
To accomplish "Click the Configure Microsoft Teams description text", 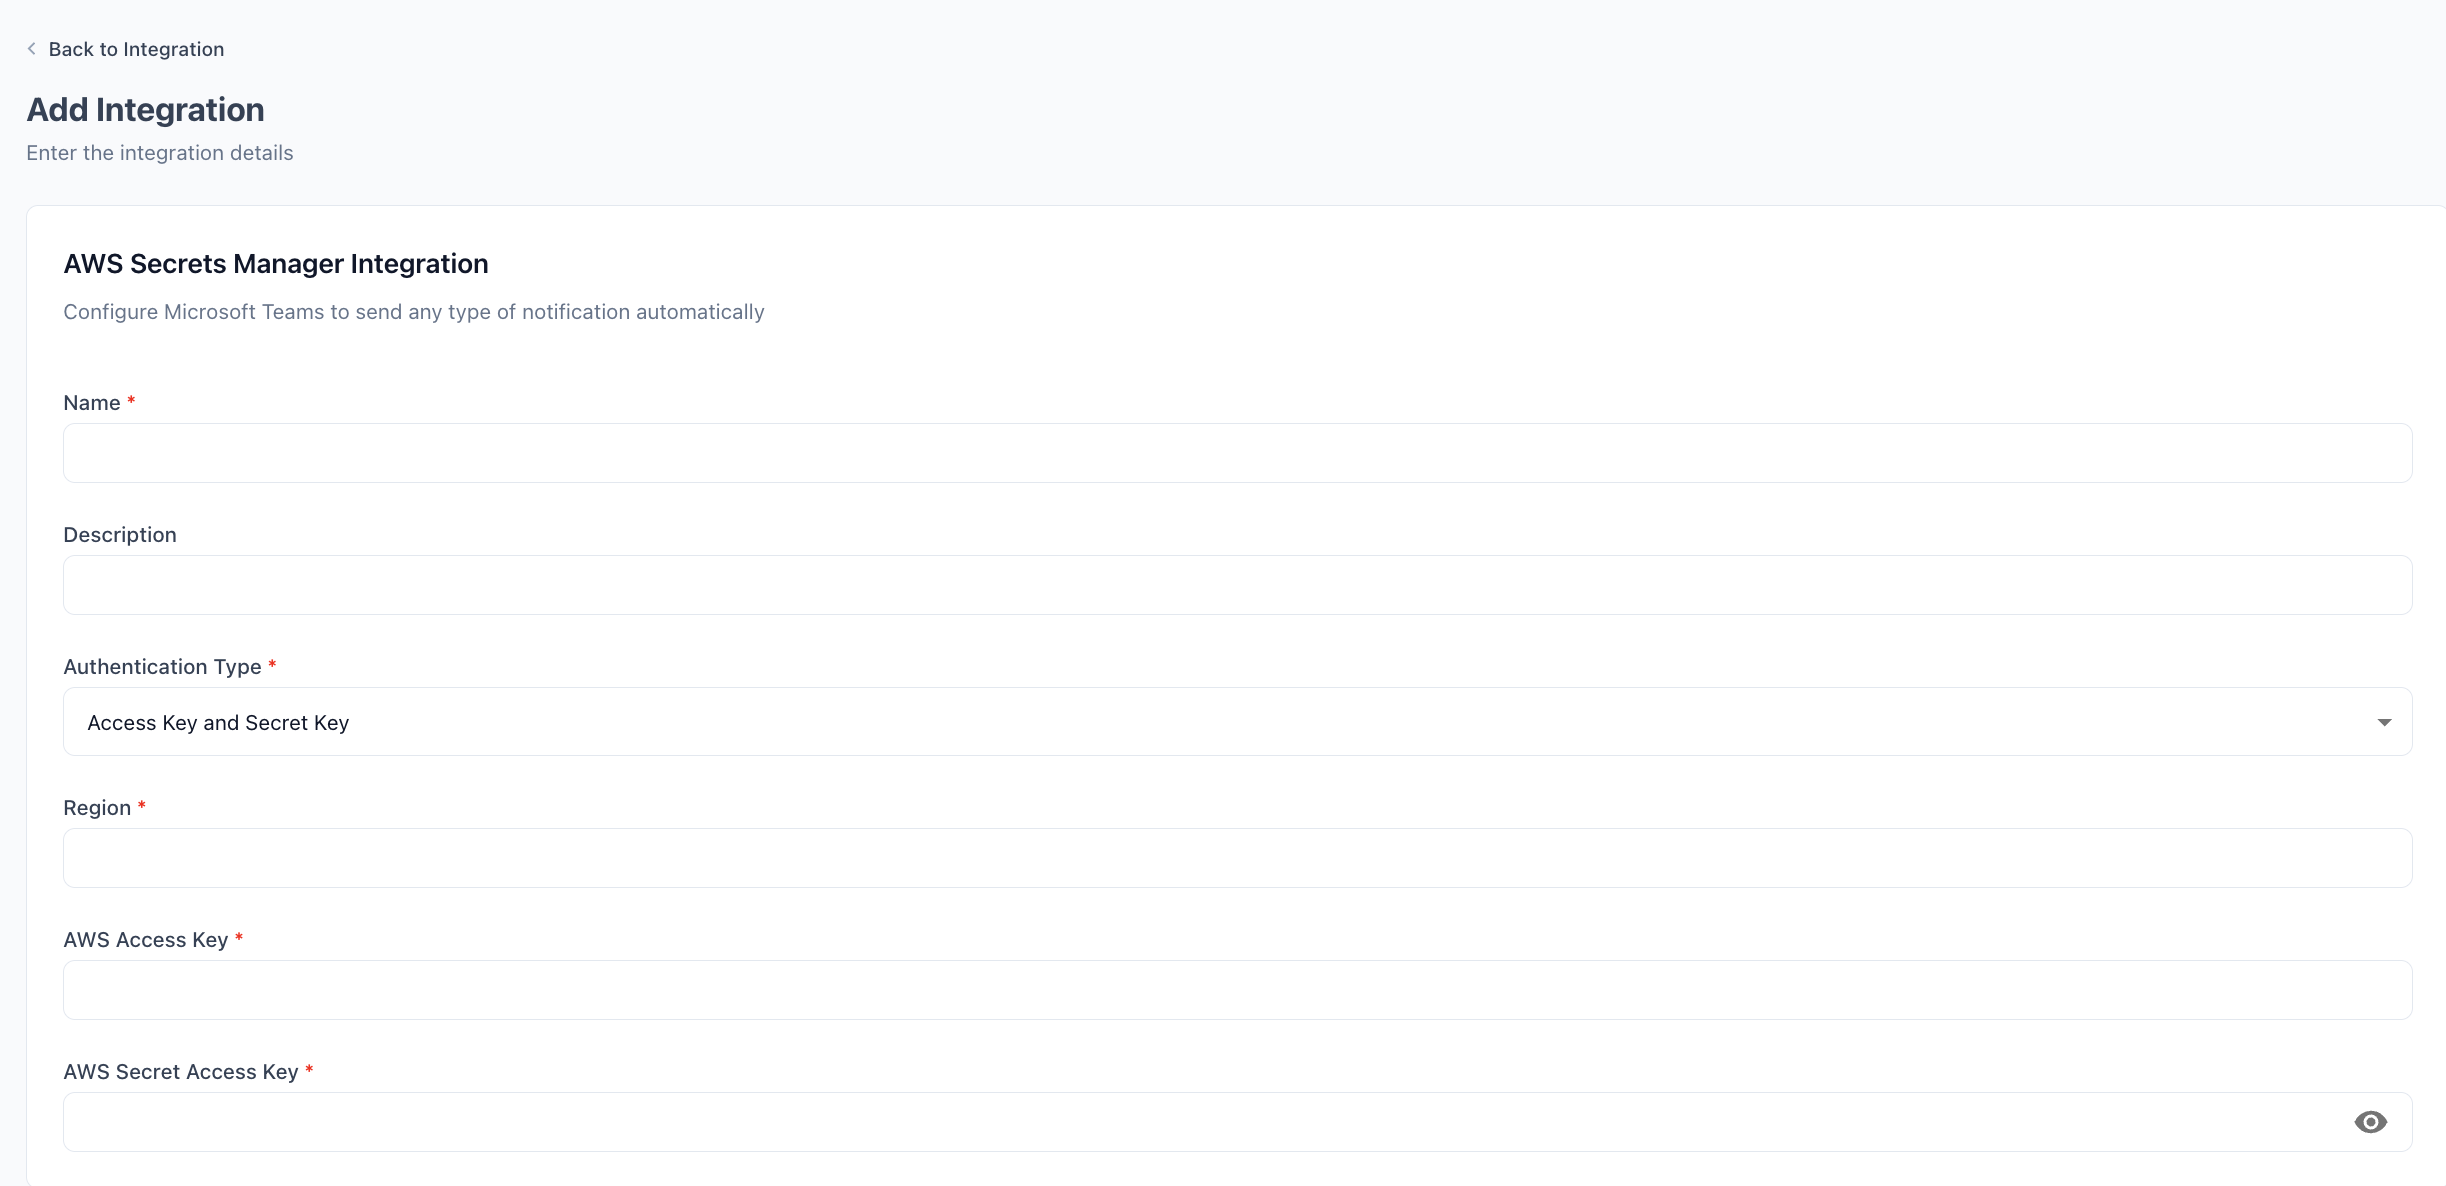I will 414,312.
